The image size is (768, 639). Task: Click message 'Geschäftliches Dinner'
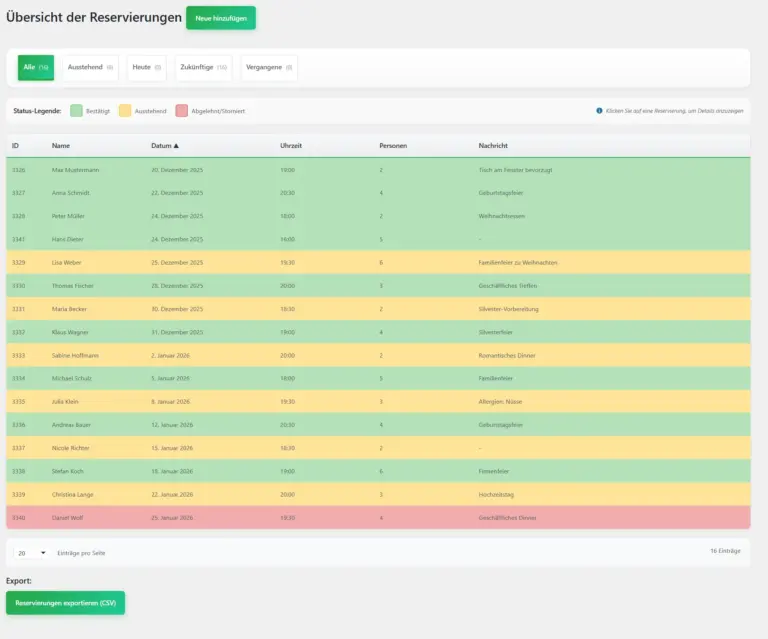[507, 518]
